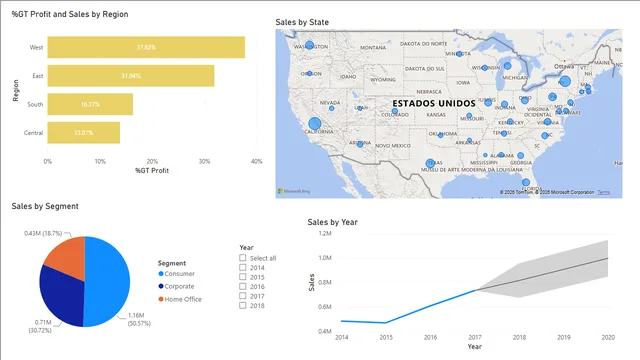
Task: Click the '0.43M (18.7%)' pie label
Action: coord(43,233)
